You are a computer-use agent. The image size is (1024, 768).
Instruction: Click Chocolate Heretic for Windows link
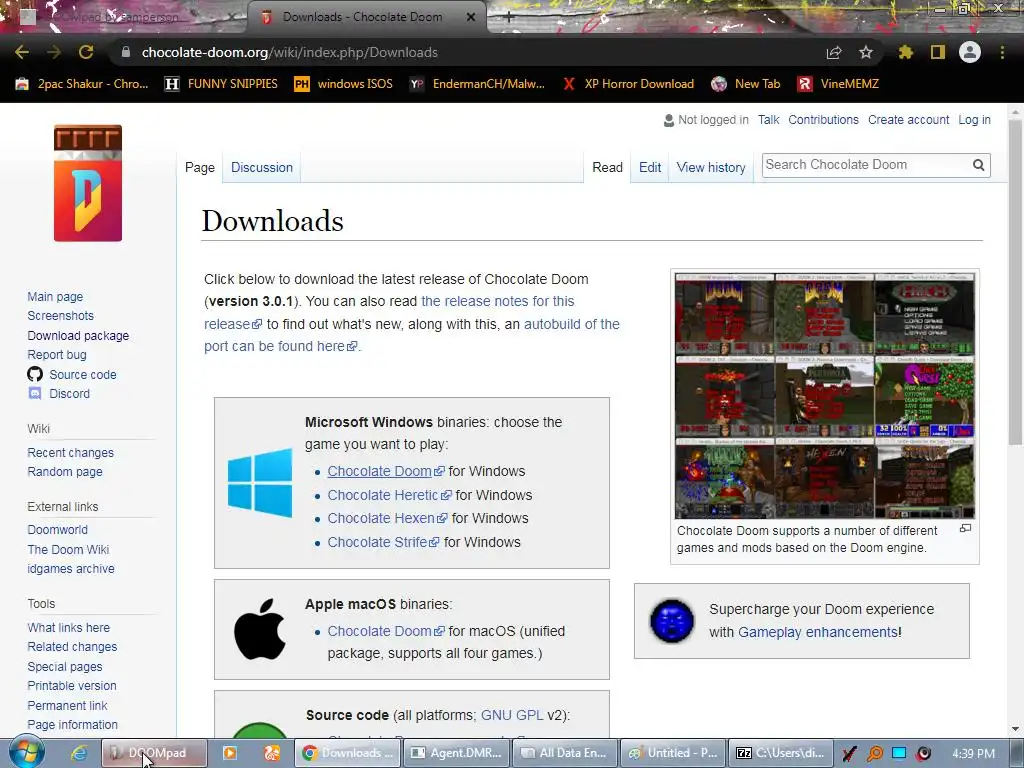[389, 495]
